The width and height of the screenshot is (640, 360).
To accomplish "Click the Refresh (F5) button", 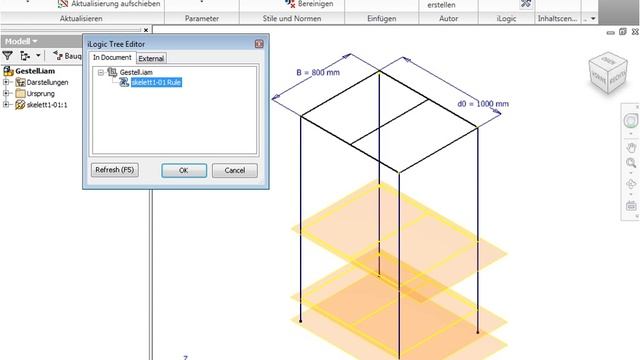I will [115, 170].
